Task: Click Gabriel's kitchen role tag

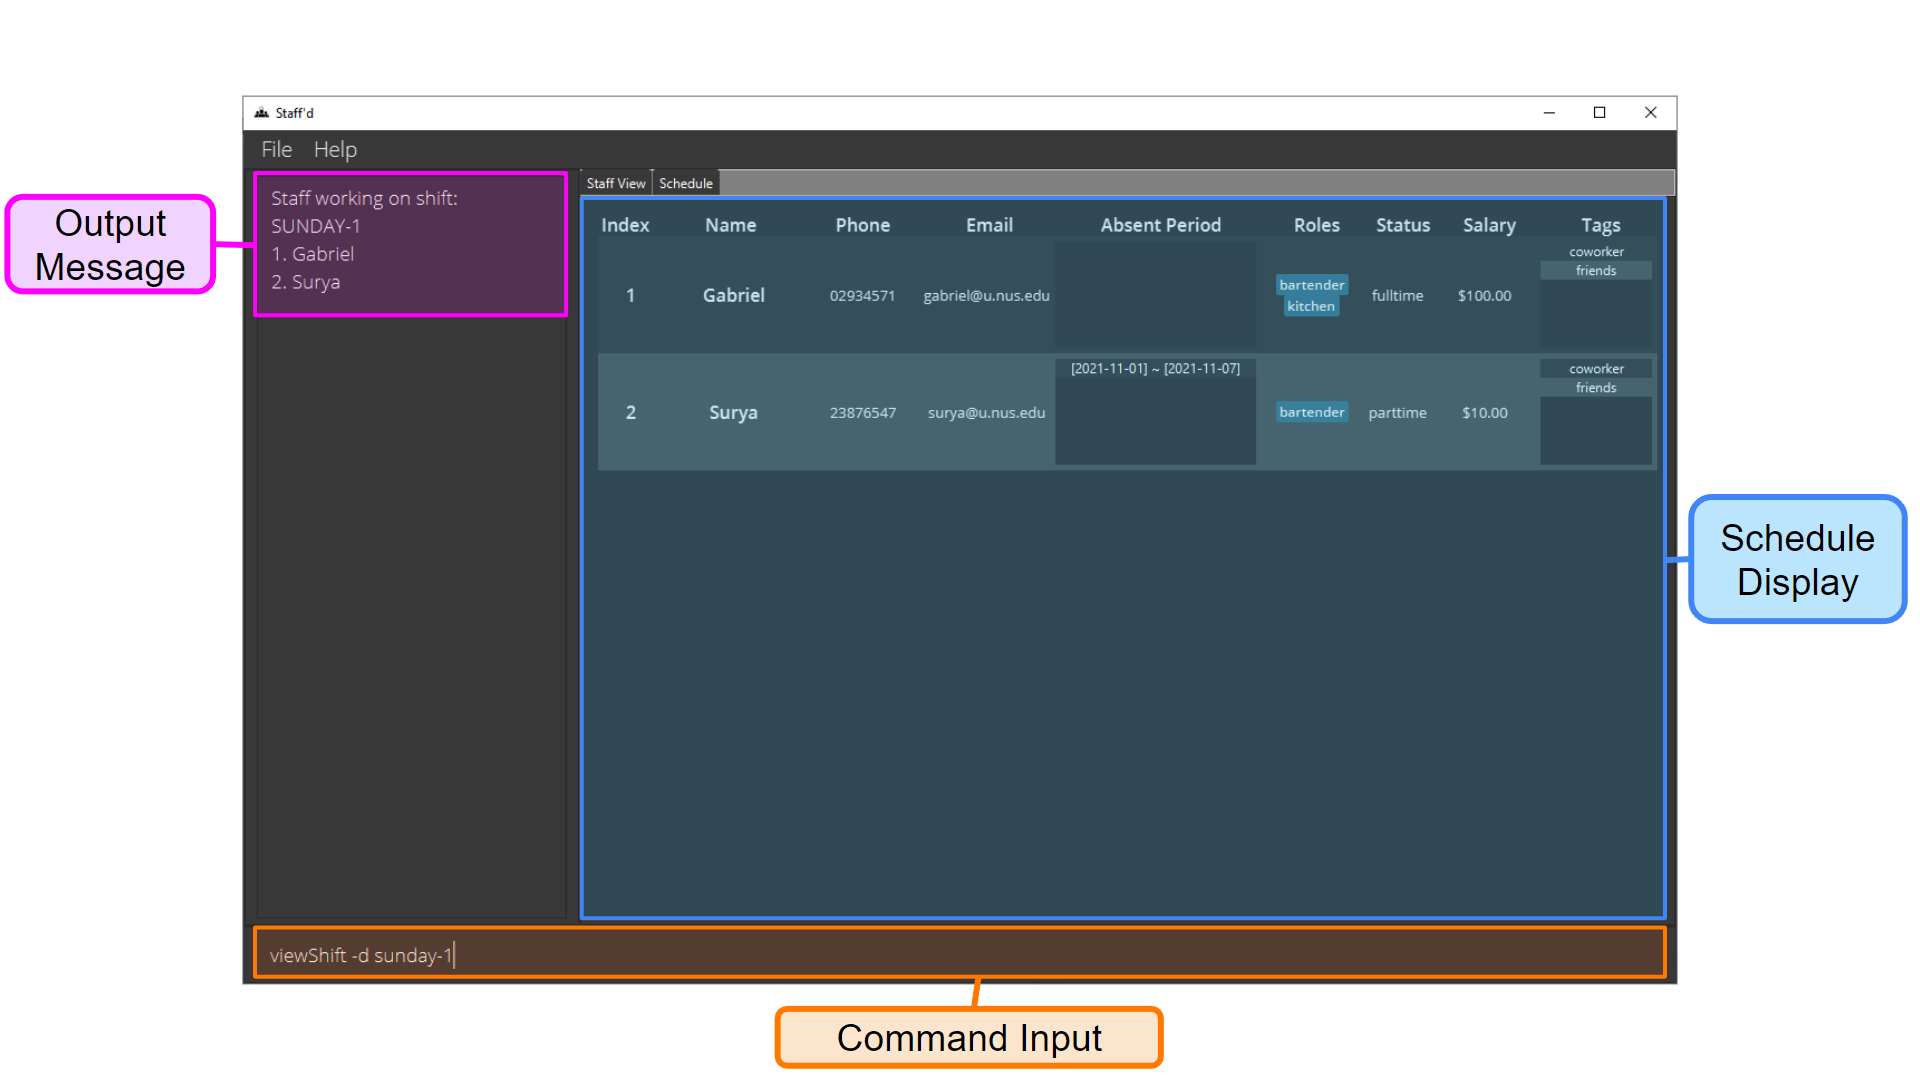Action: click(1311, 306)
